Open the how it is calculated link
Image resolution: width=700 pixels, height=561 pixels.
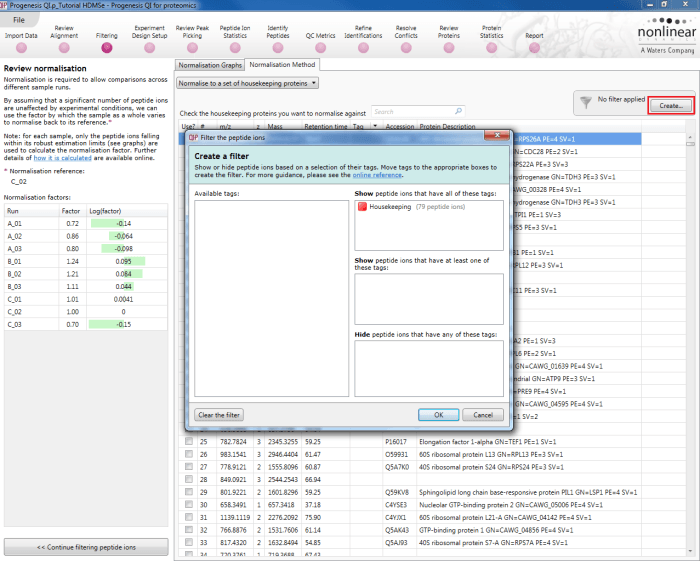point(62,158)
